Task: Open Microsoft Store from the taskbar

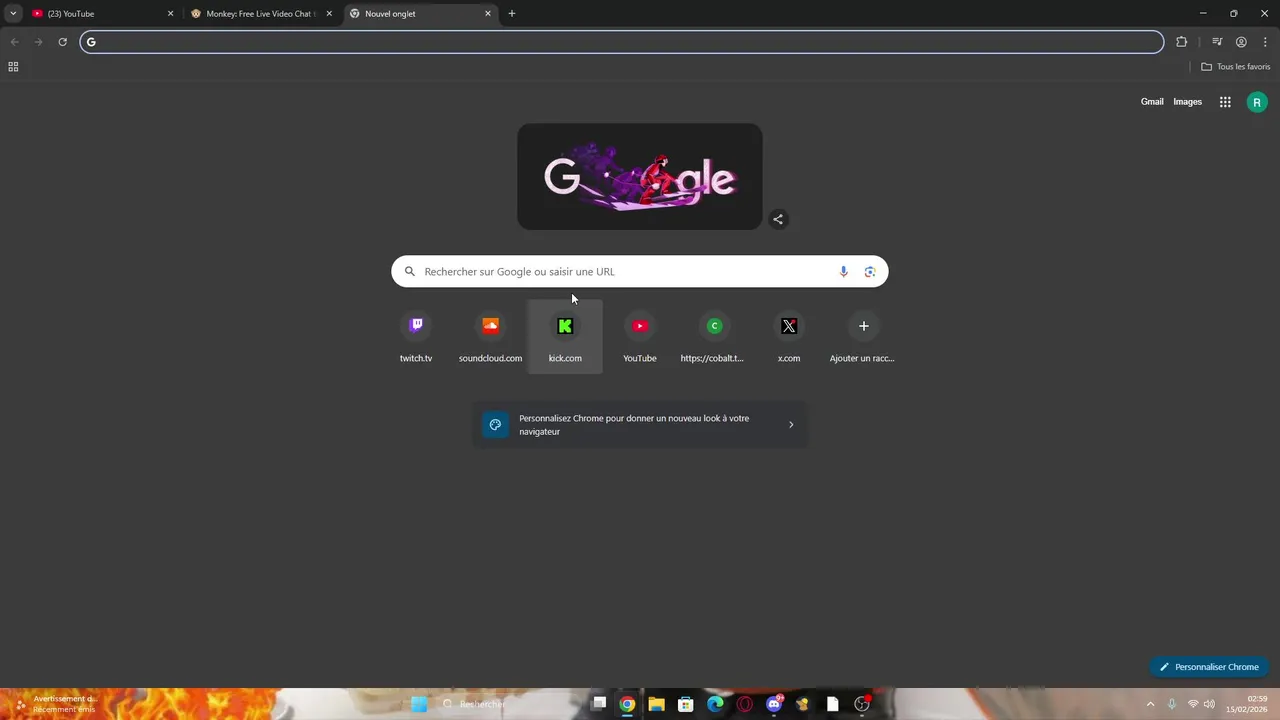Action: (685, 704)
